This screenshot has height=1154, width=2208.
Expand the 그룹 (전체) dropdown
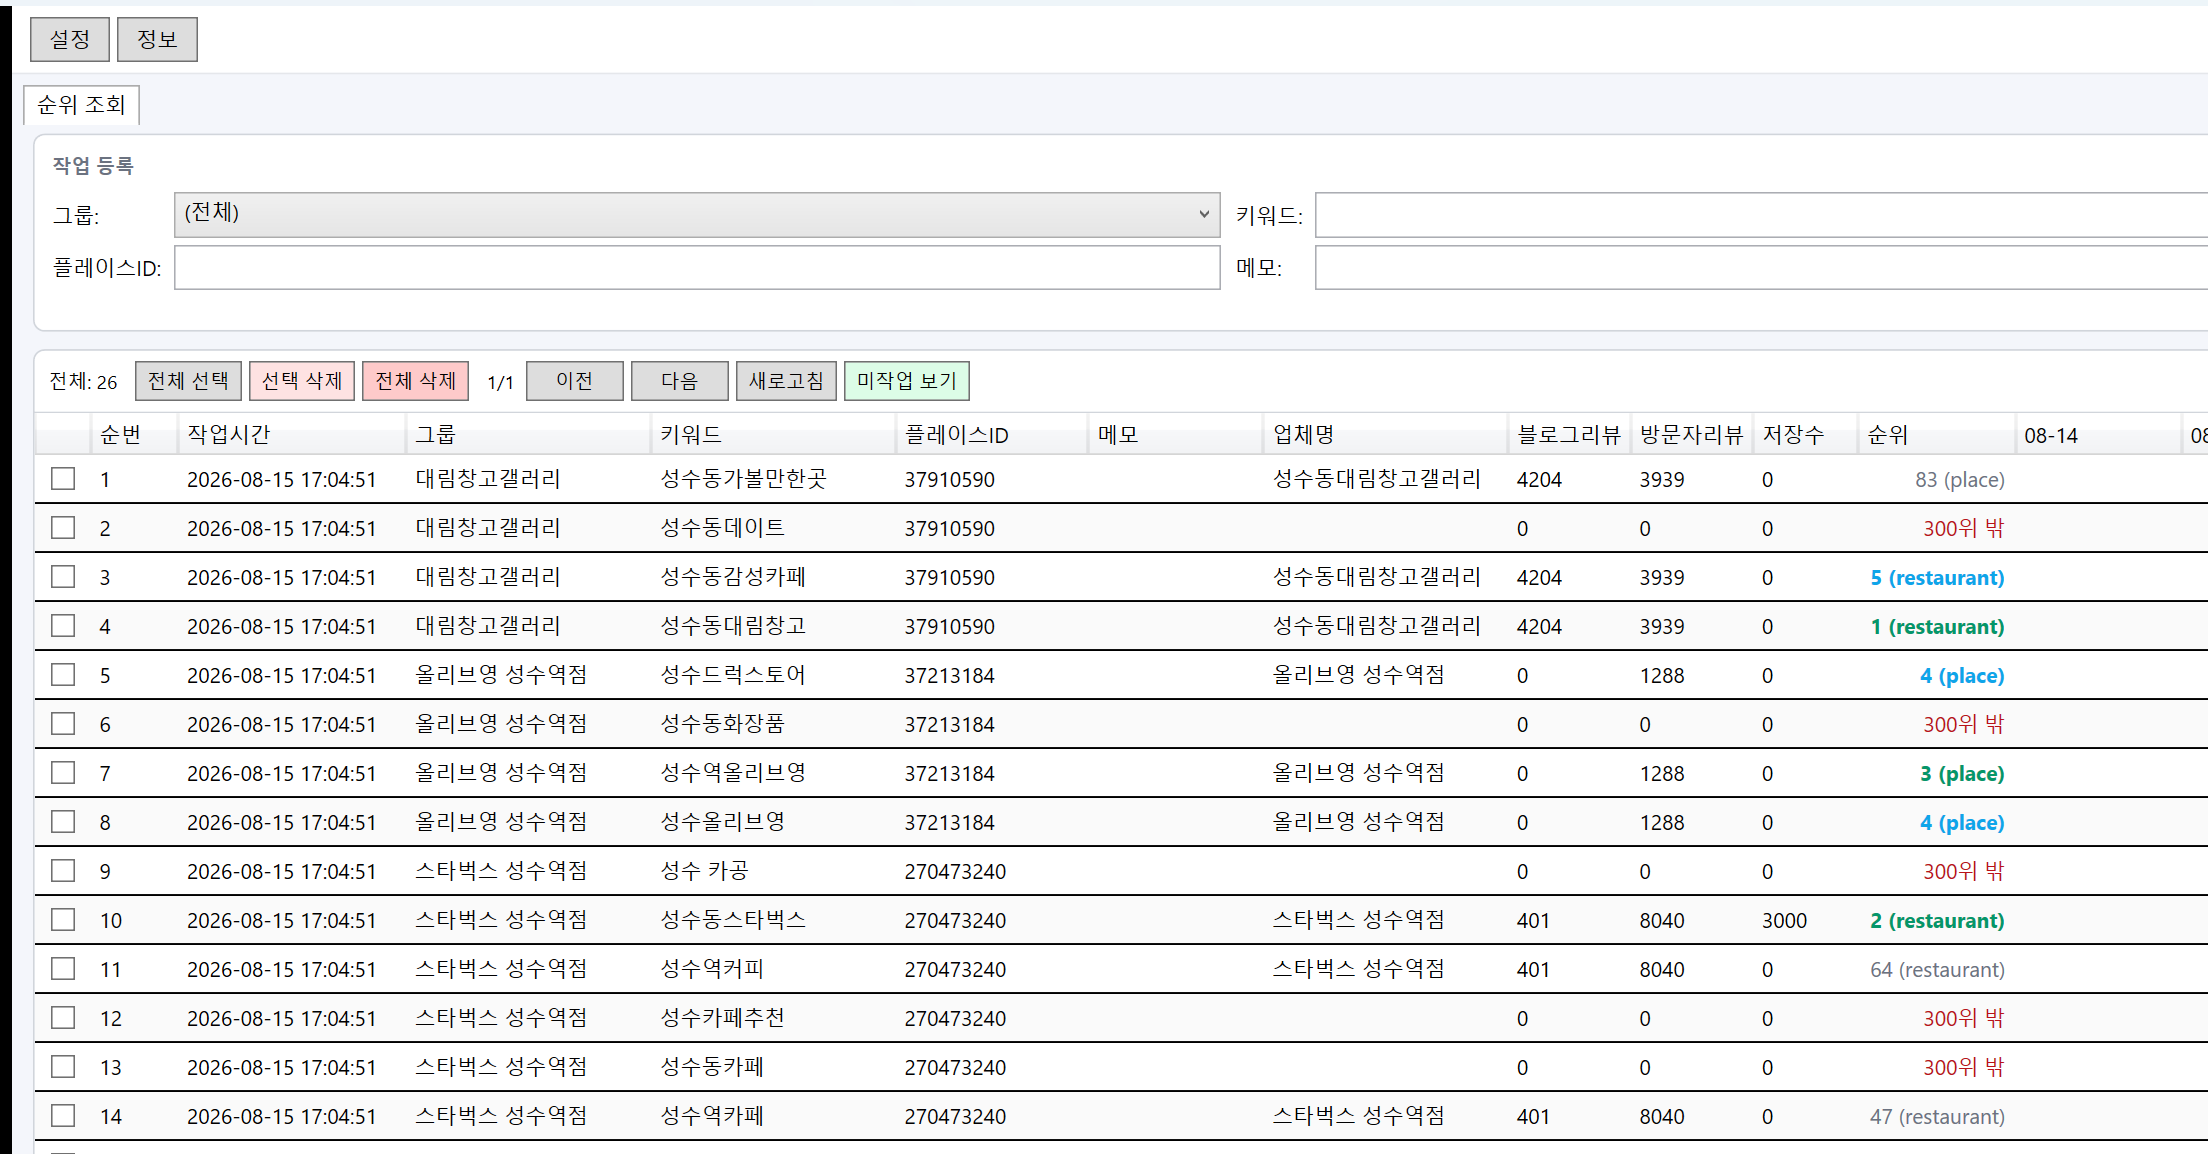click(x=697, y=214)
